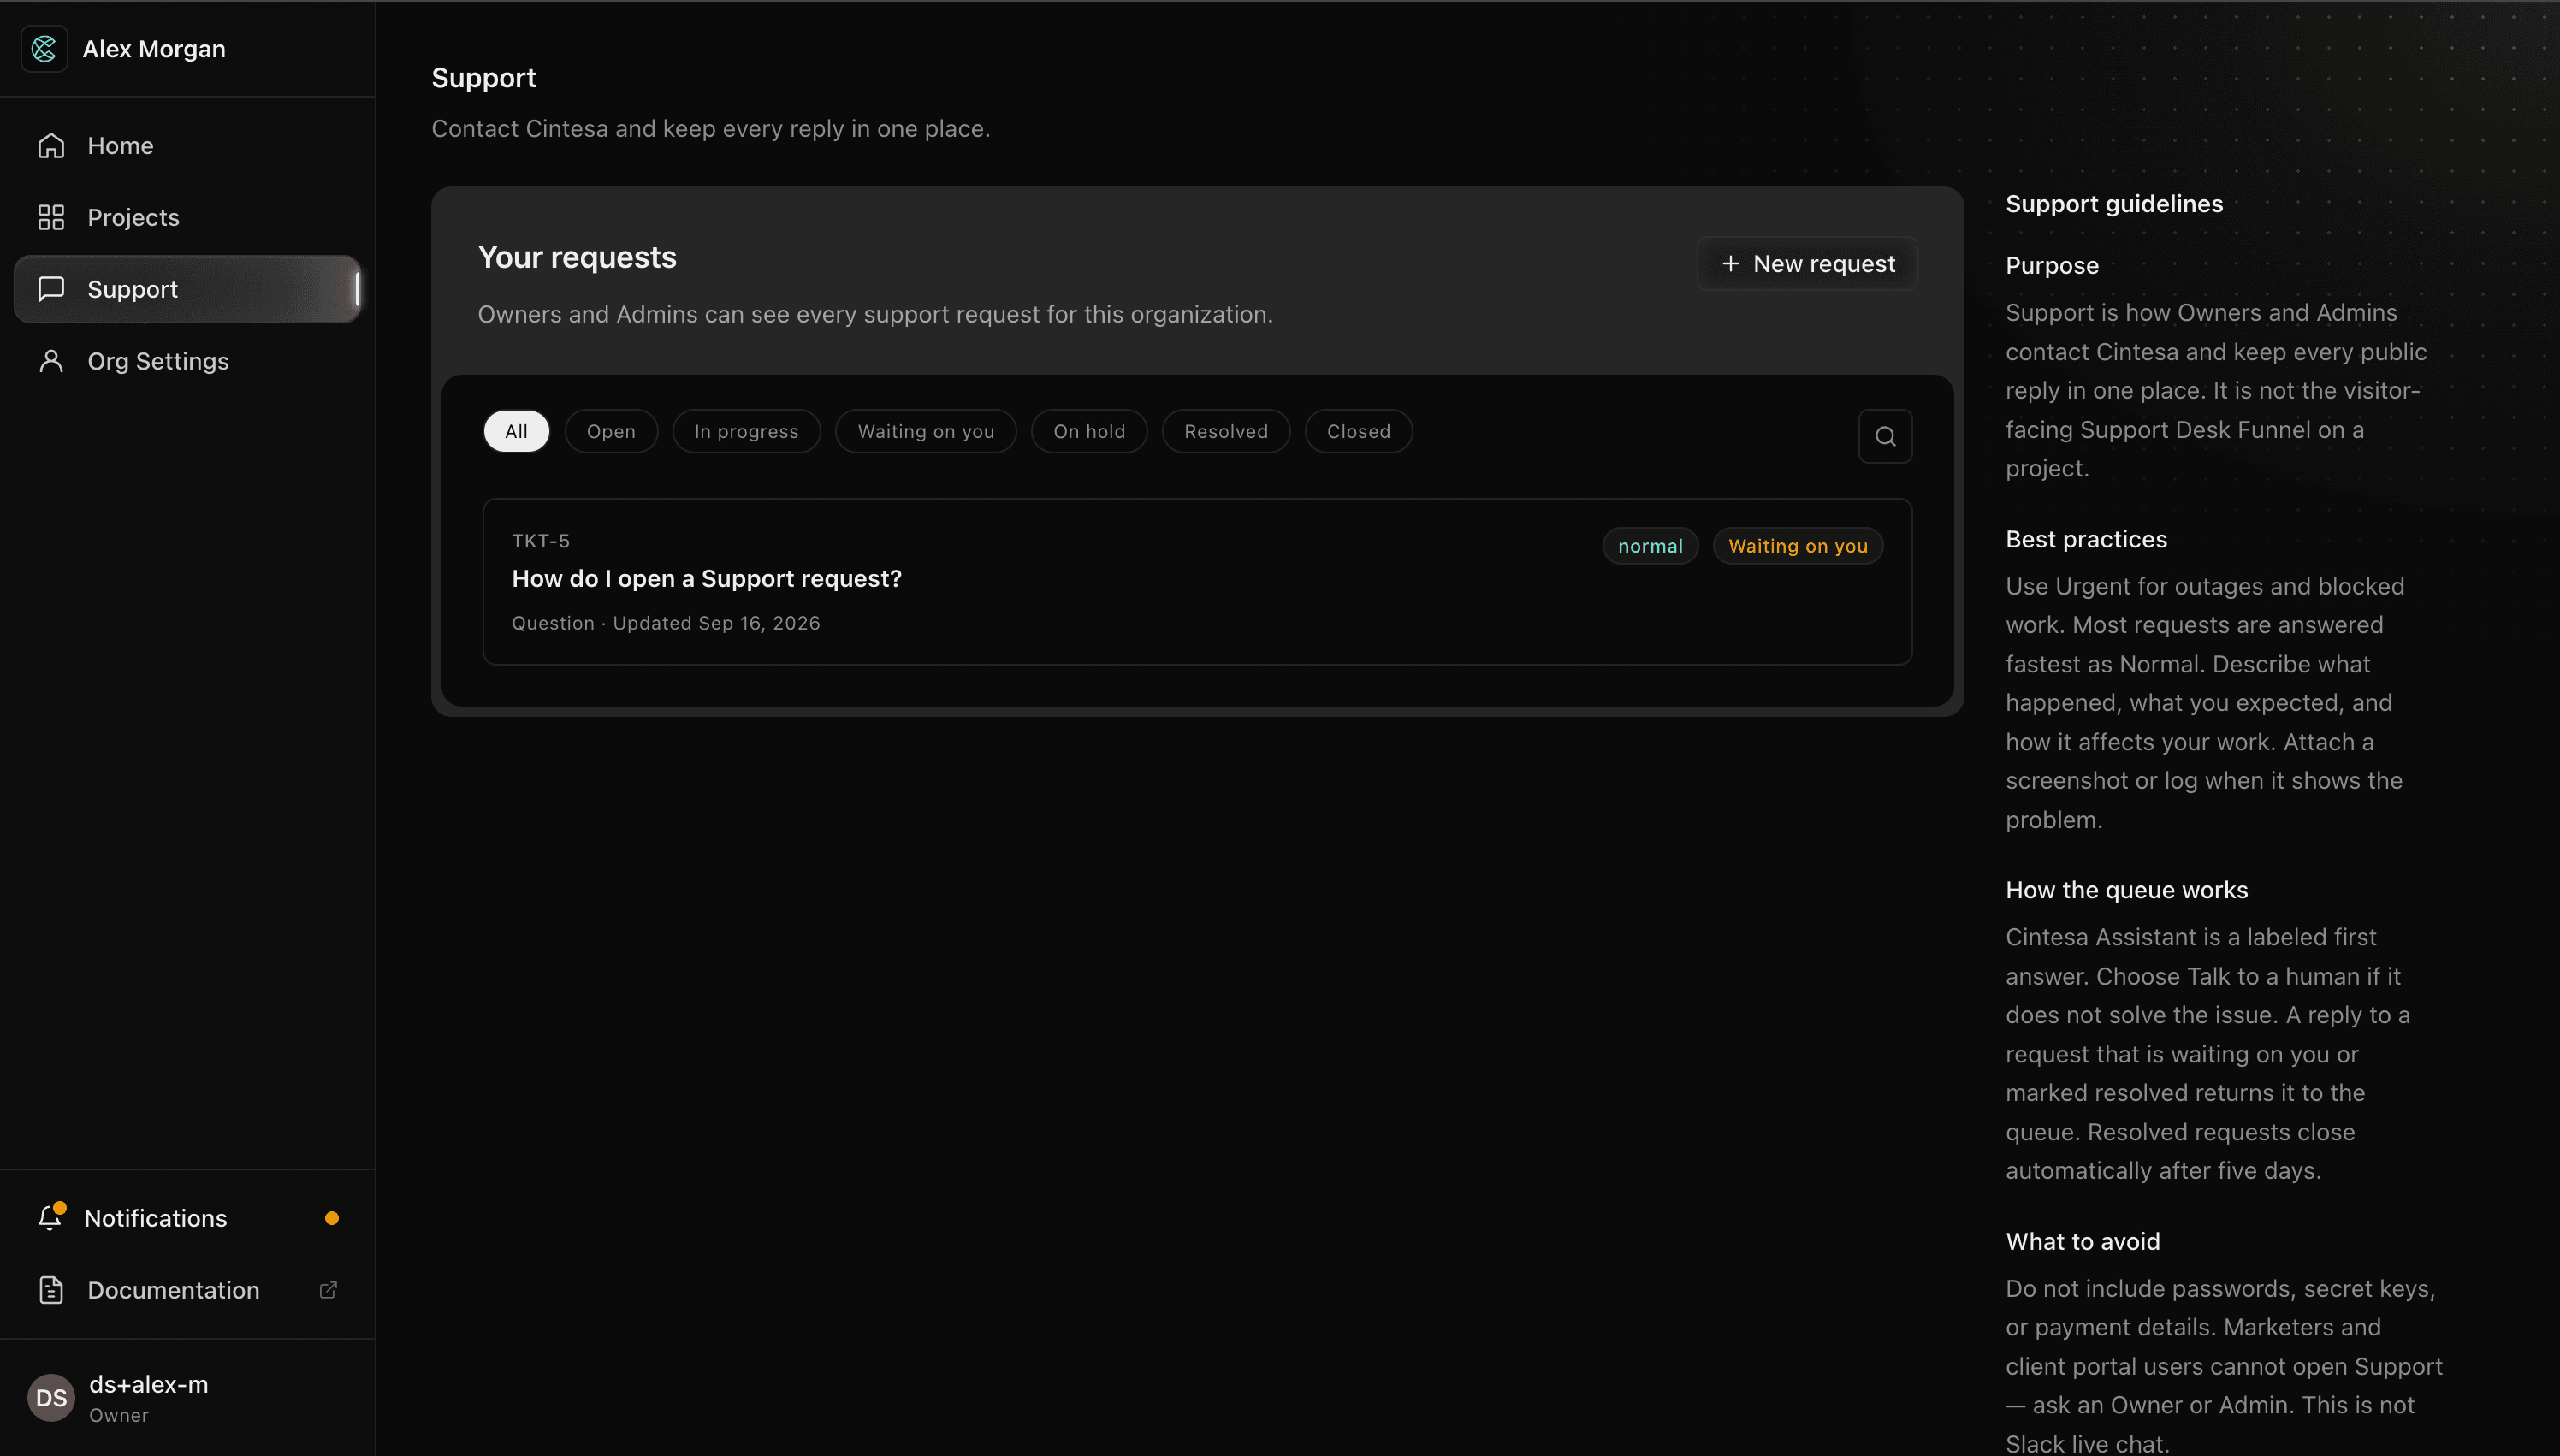Viewport: 2560px width, 1456px height.
Task: Click the Support guidelines heading
Action: (2114, 204)
